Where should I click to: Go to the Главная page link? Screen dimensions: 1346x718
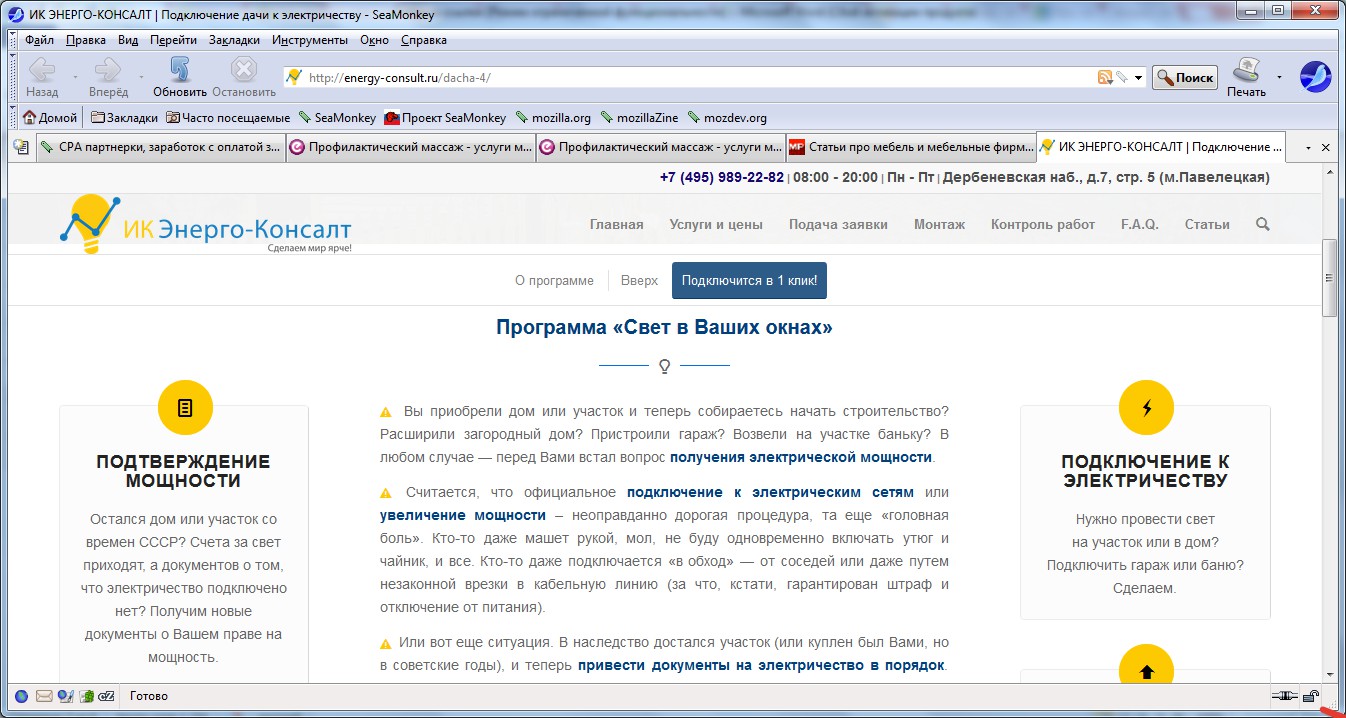tap(616, 224)
